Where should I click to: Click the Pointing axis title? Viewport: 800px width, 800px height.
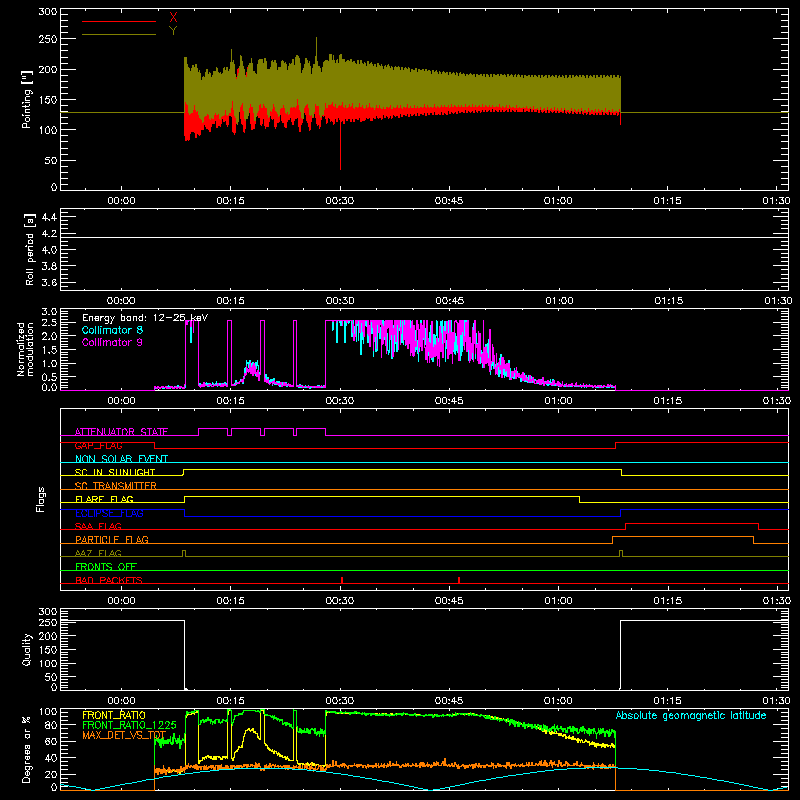(x=27, y=99)
